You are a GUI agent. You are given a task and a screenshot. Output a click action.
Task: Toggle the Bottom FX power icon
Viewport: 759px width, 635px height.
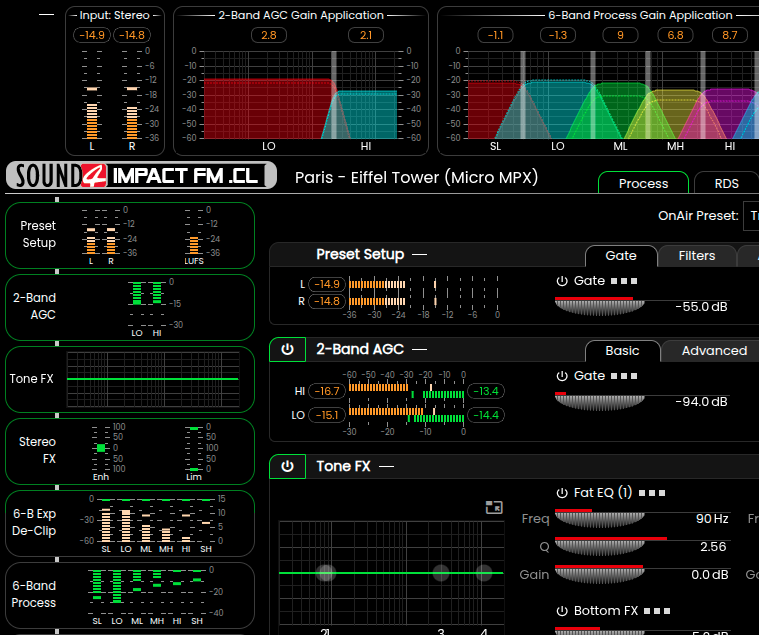click(562, 611)
